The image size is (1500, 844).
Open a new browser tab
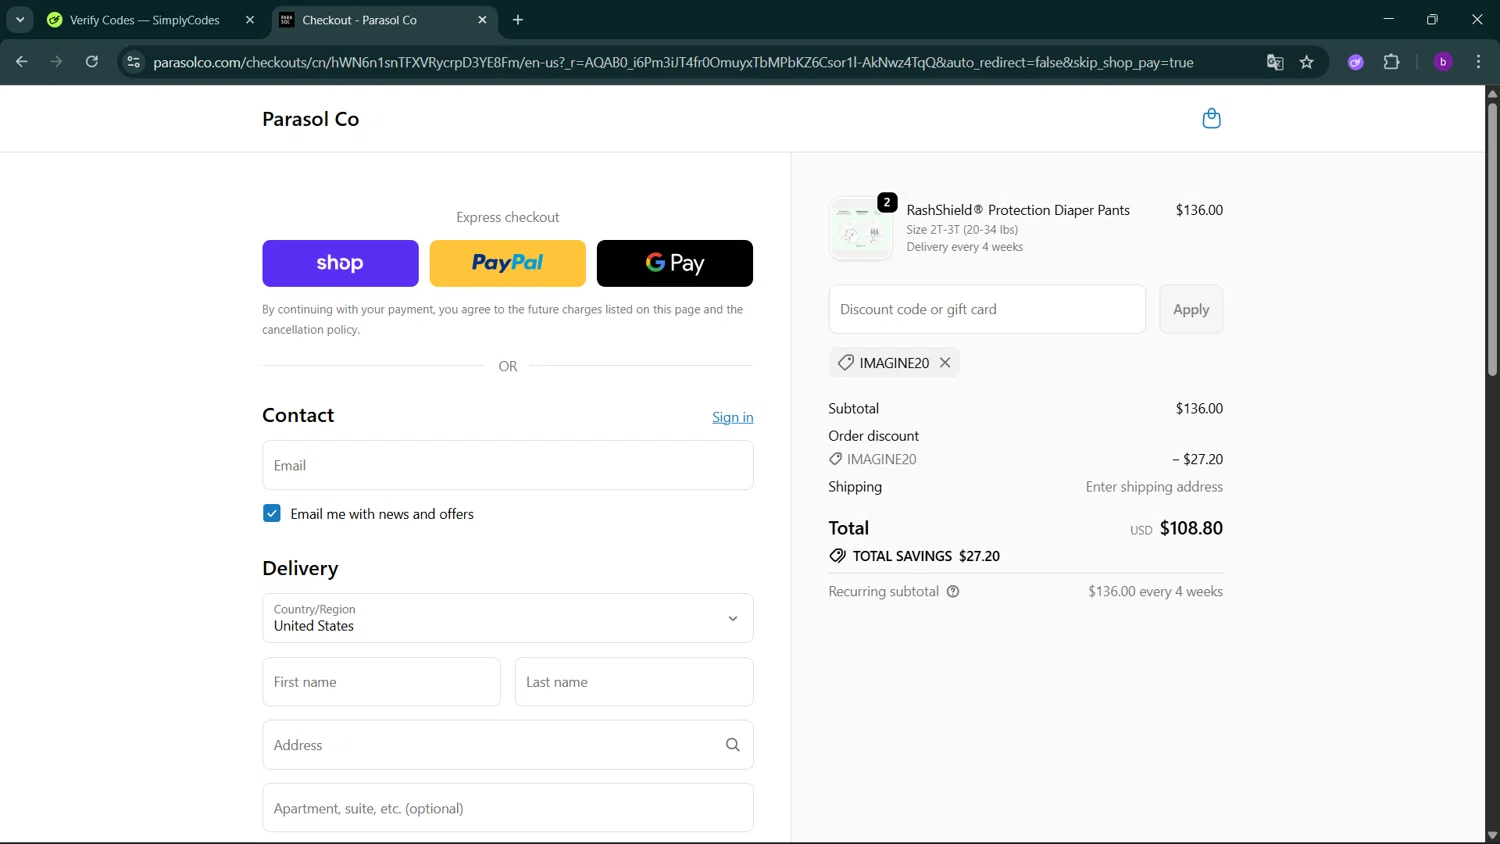(x=518, y=20)
